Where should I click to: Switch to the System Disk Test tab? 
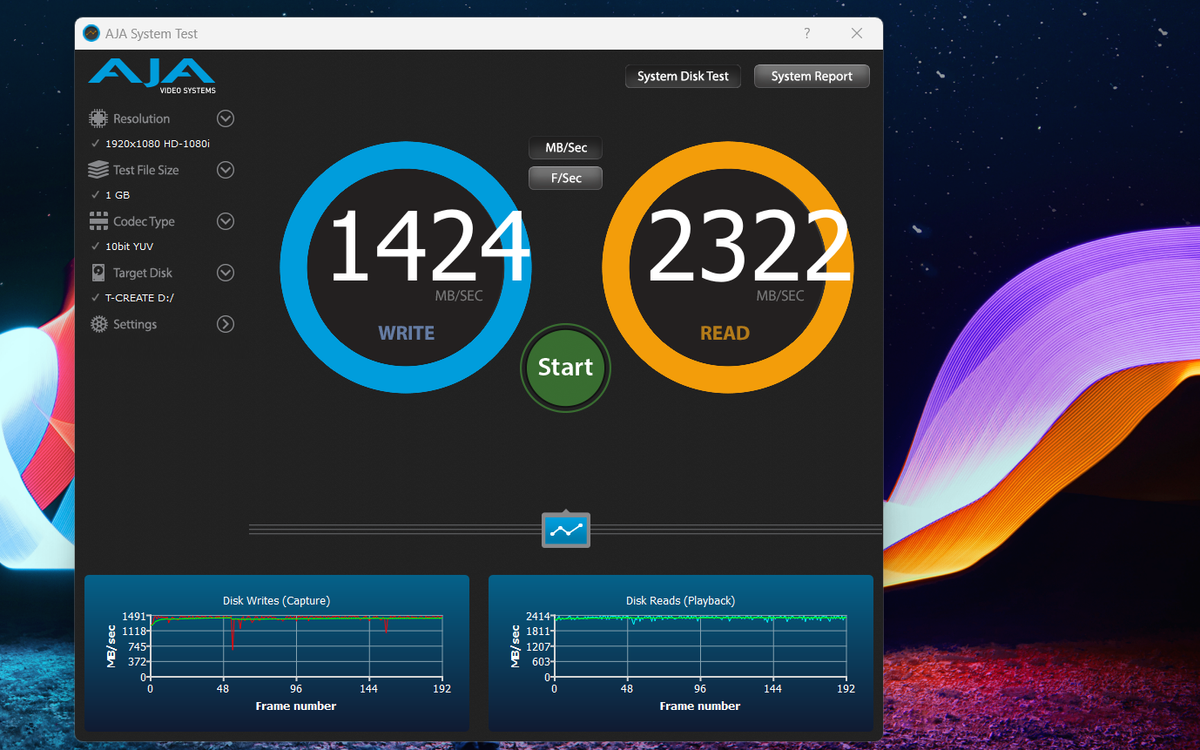[682, 75]
